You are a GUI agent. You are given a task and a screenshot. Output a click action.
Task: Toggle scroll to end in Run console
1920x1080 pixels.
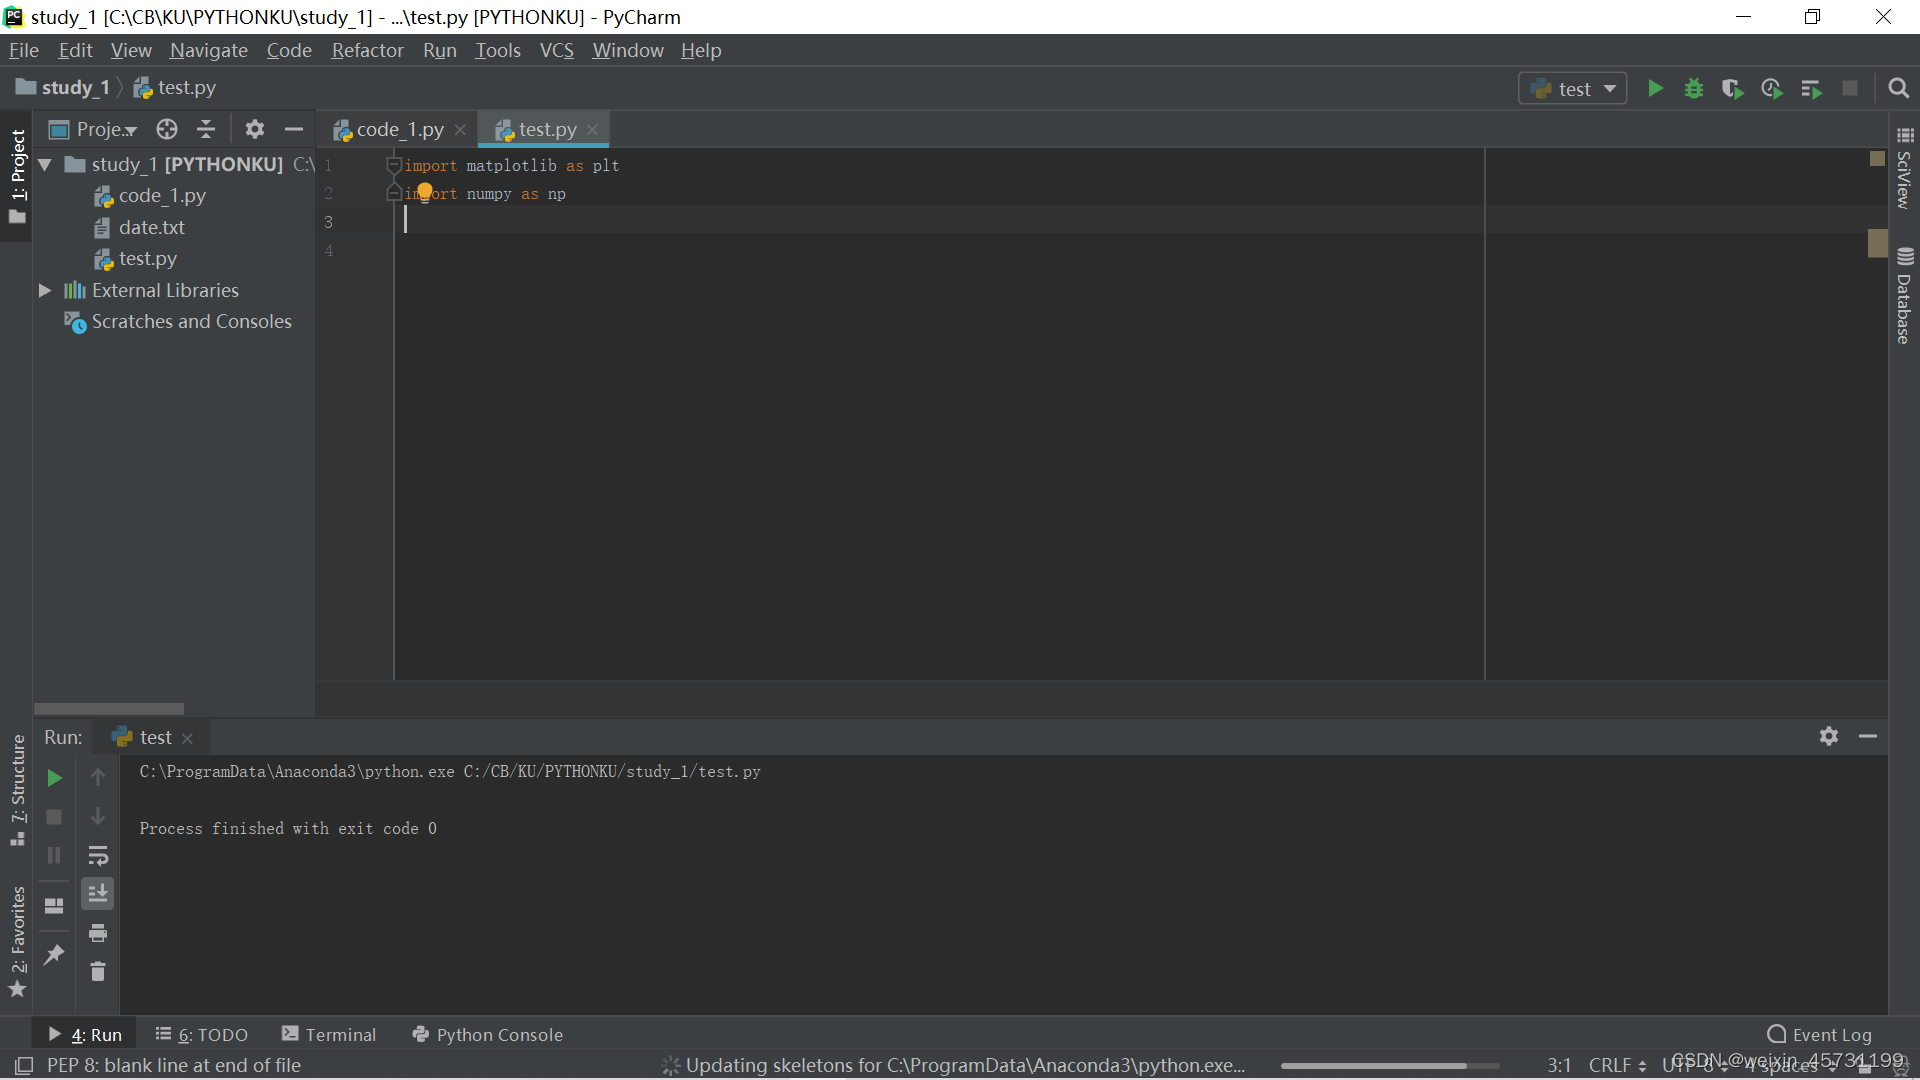[x=98, y=893]
